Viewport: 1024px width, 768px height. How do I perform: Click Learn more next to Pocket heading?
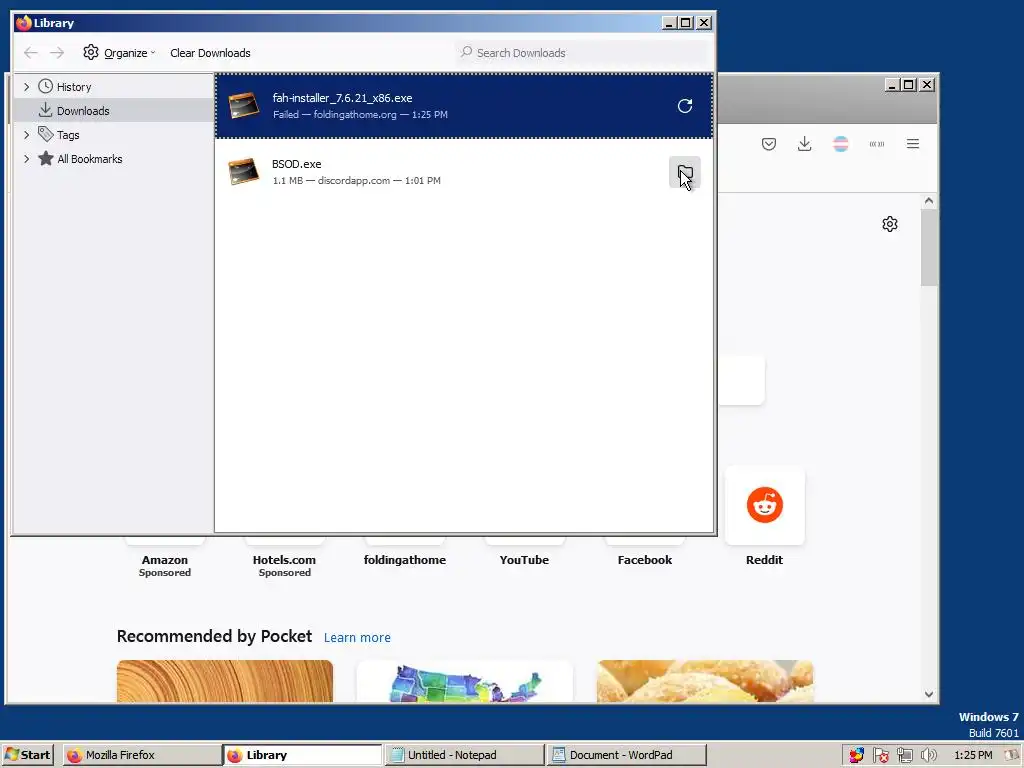tap(357, 637)
